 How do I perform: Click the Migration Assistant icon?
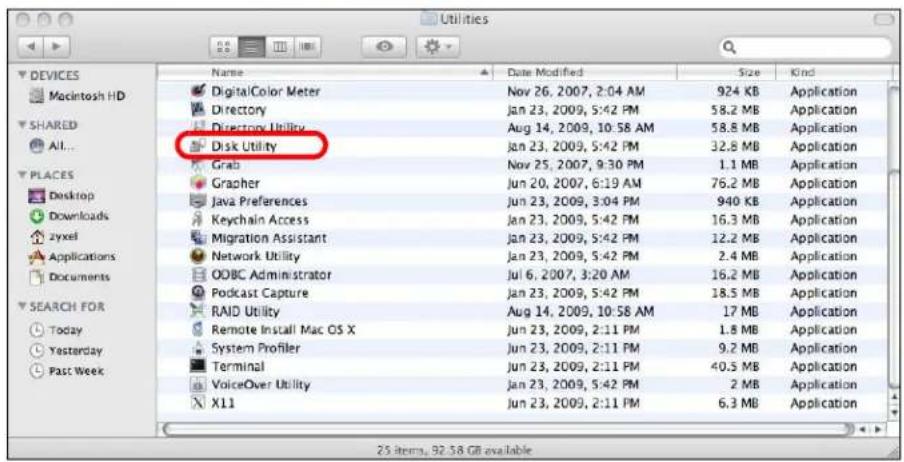pyautogui.click(x=198, y=238)
